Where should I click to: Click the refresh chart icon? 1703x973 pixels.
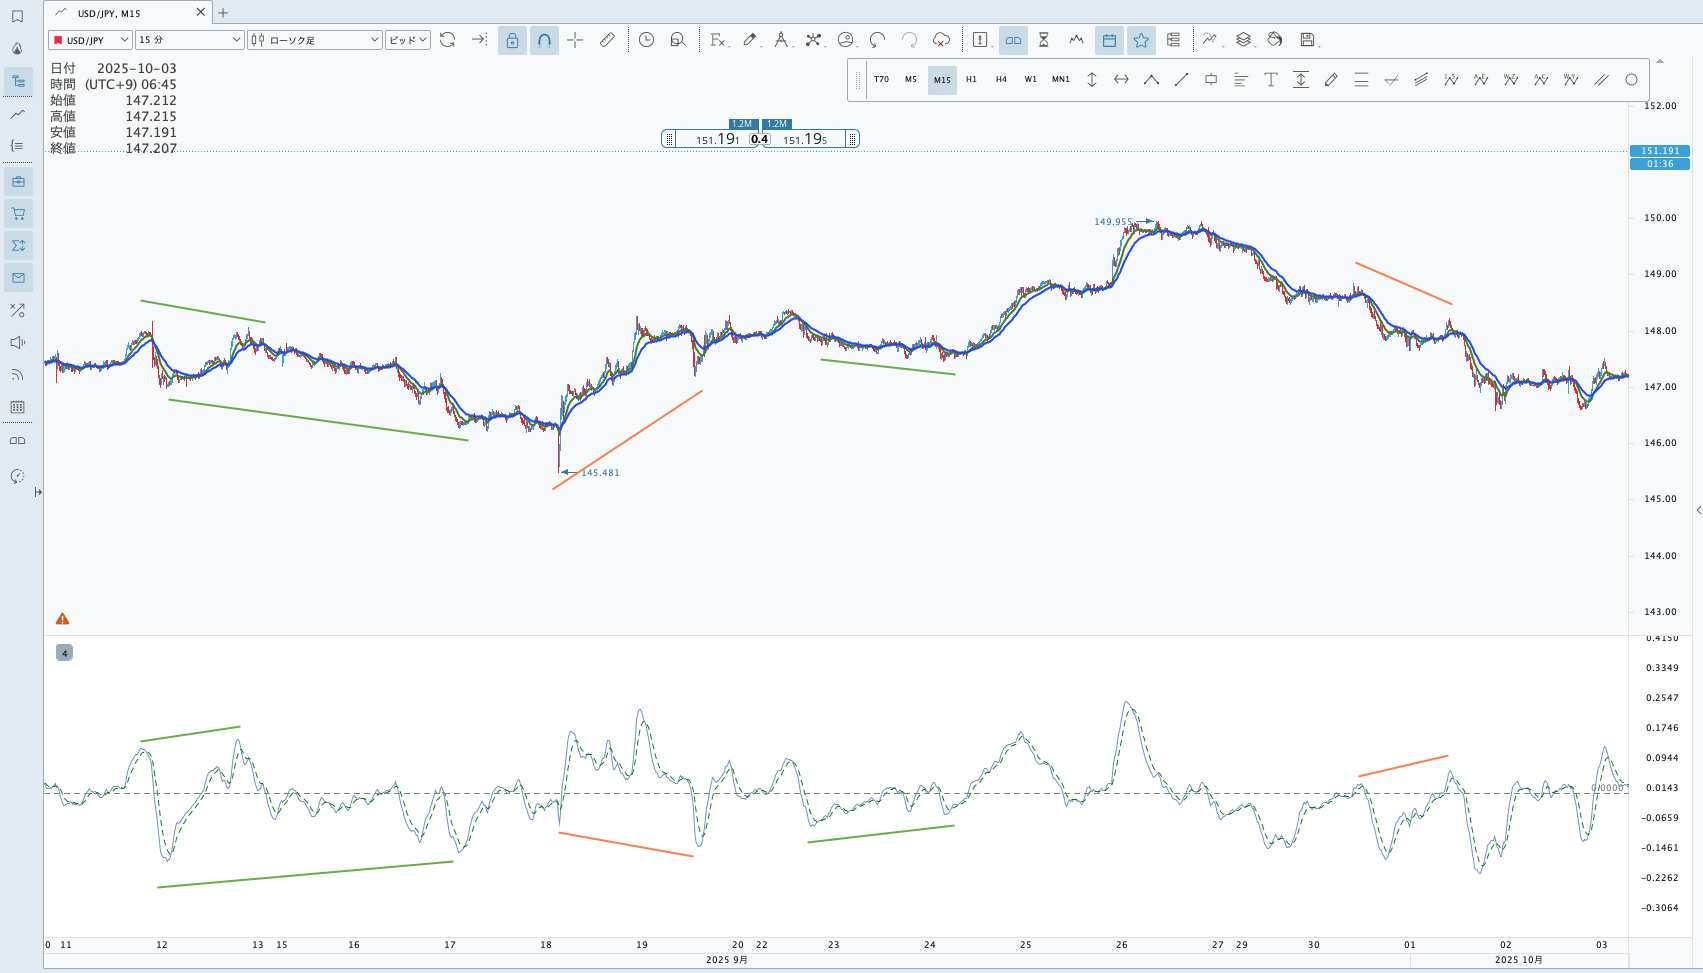click(x=448, y=40)
